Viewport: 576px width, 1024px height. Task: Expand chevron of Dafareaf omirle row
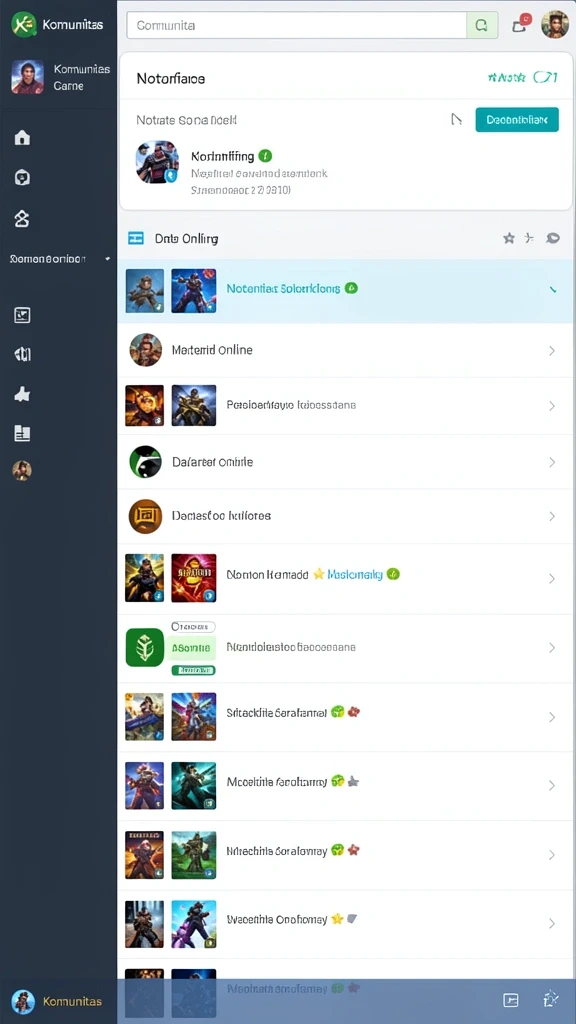point(552,462)
